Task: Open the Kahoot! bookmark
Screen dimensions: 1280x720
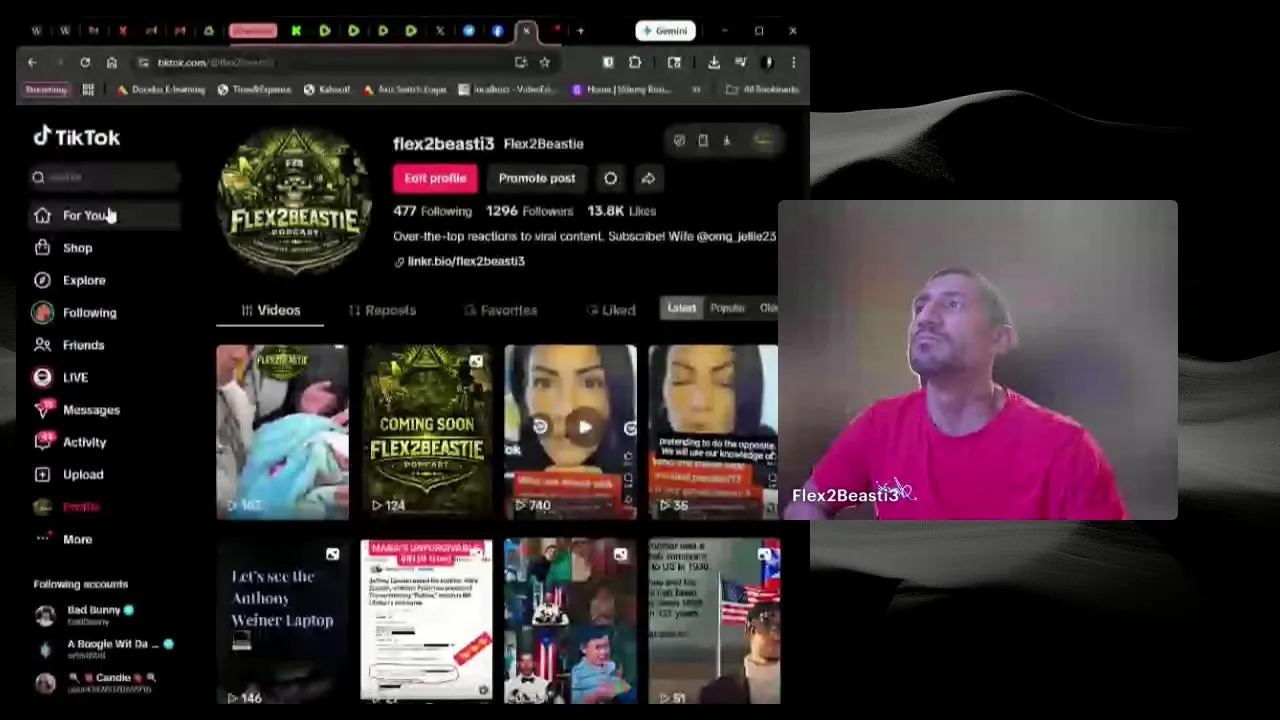Action: click(x=327, y=89)
